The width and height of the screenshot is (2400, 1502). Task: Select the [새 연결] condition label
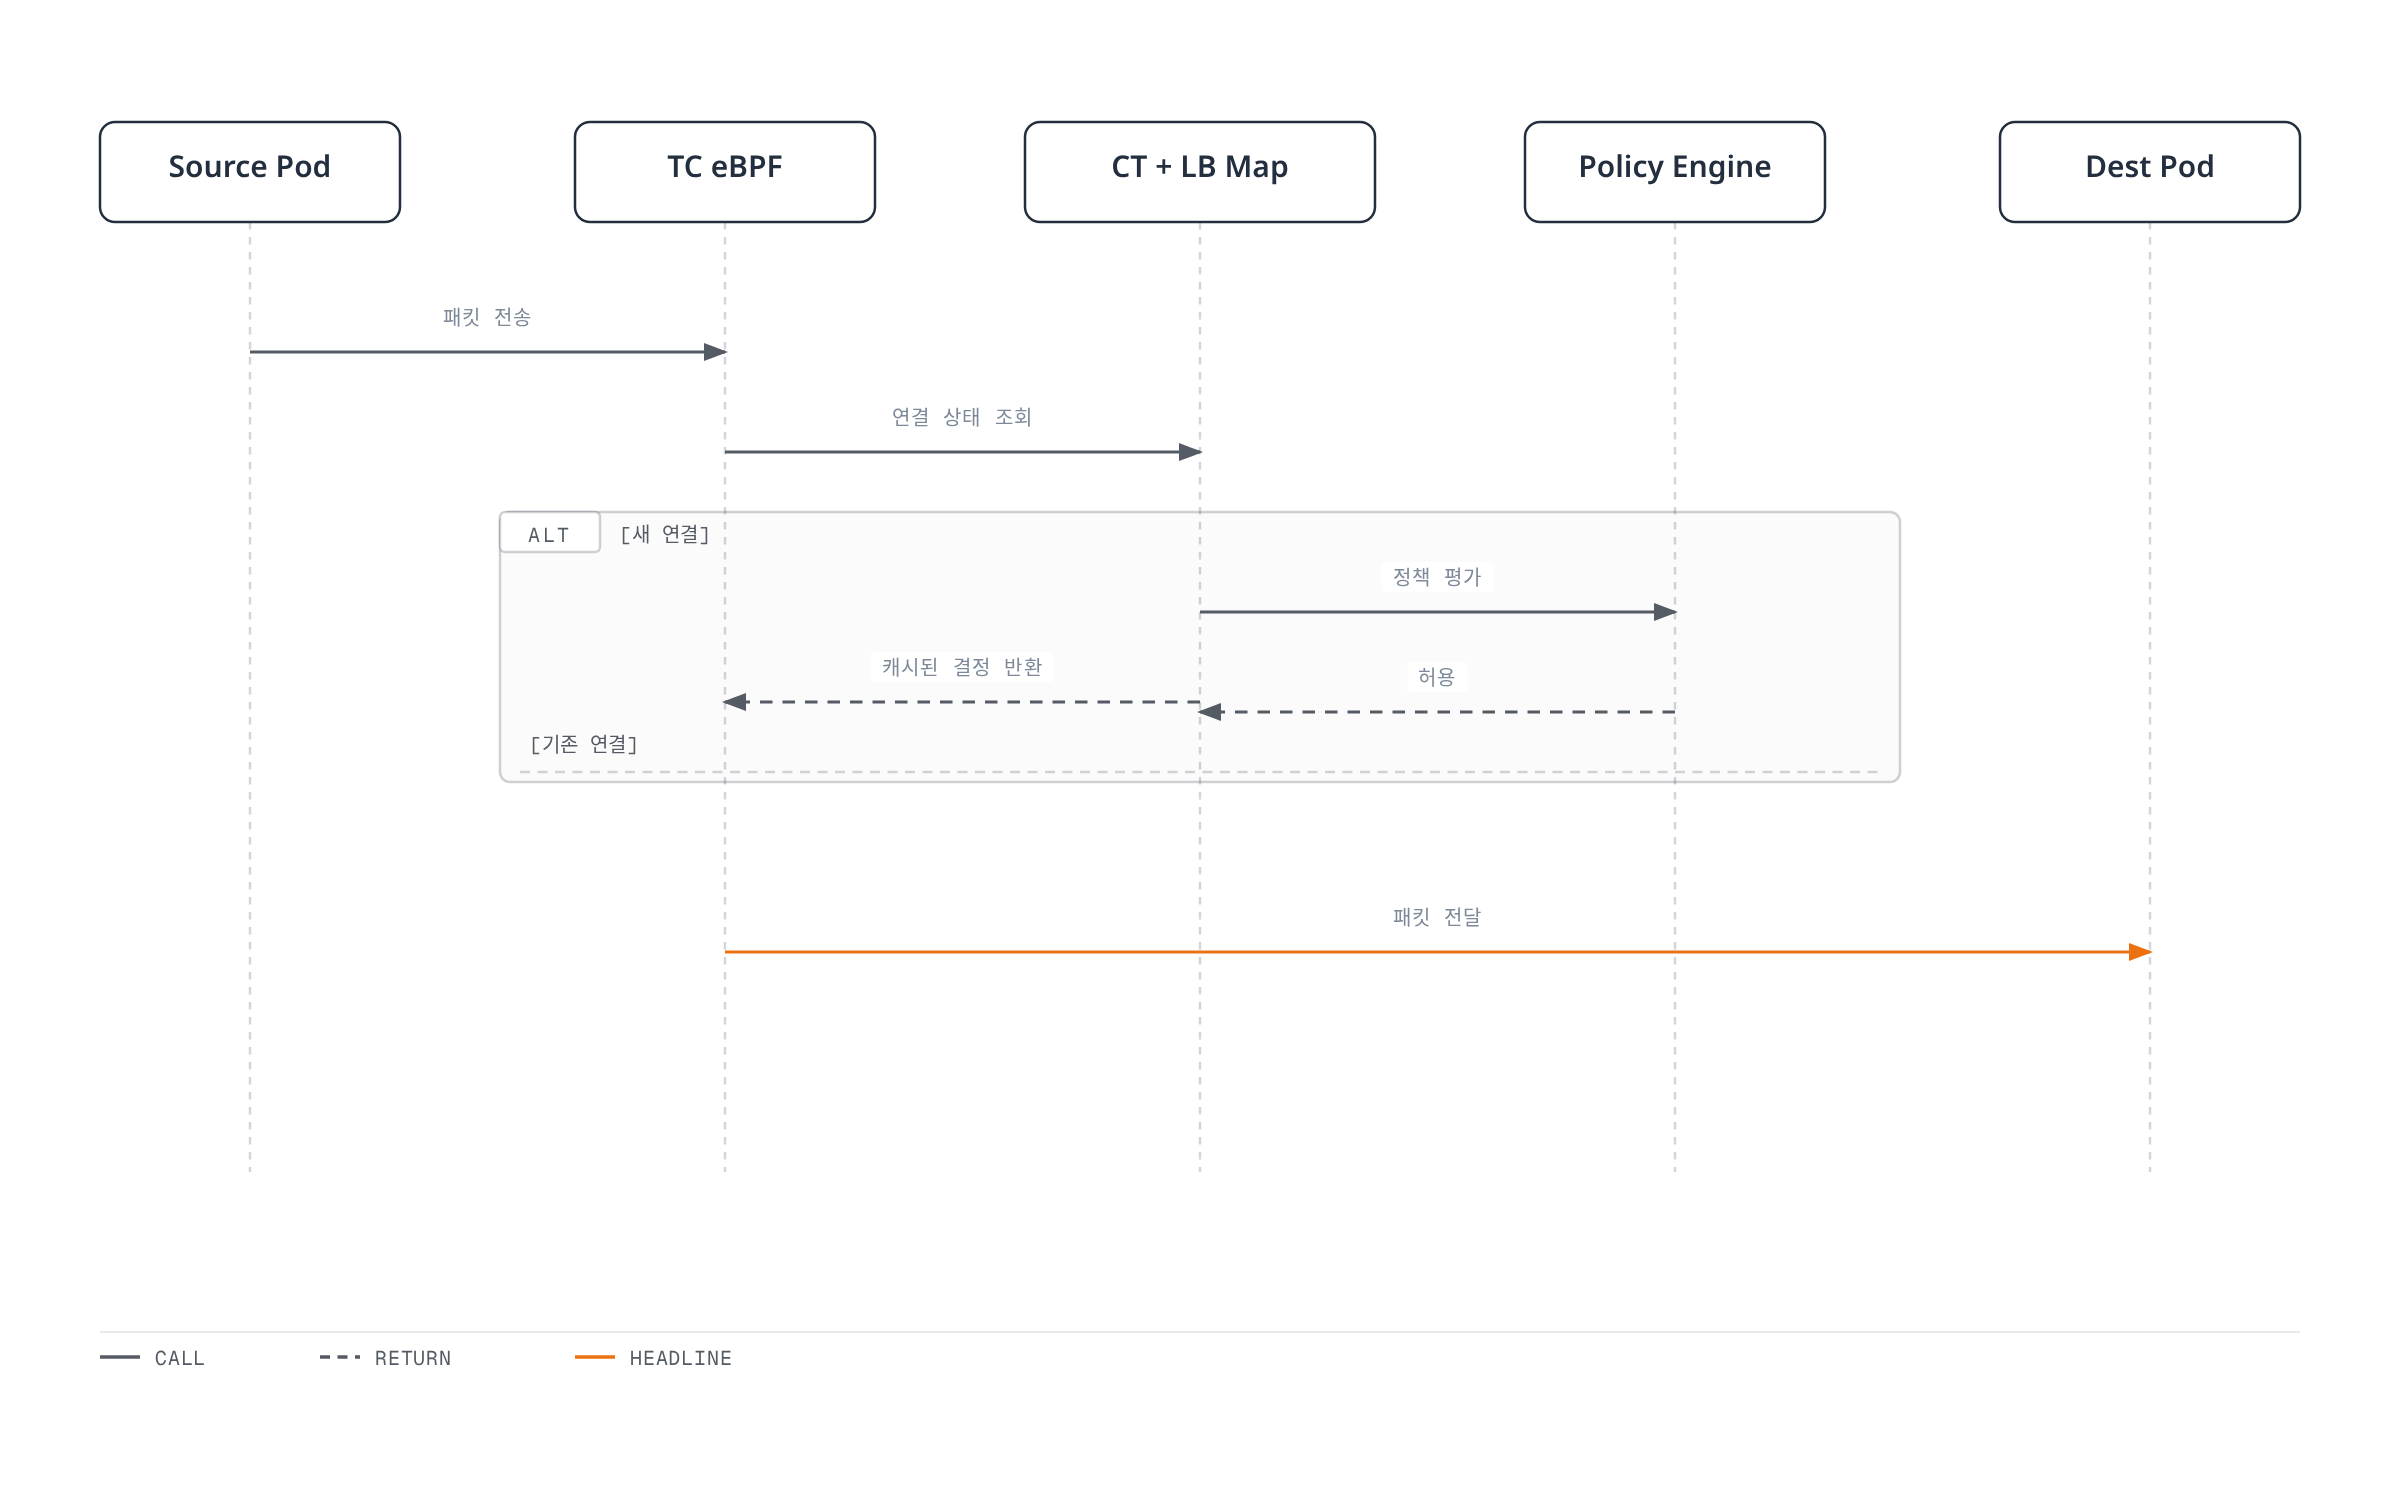[x=665, y=535]
